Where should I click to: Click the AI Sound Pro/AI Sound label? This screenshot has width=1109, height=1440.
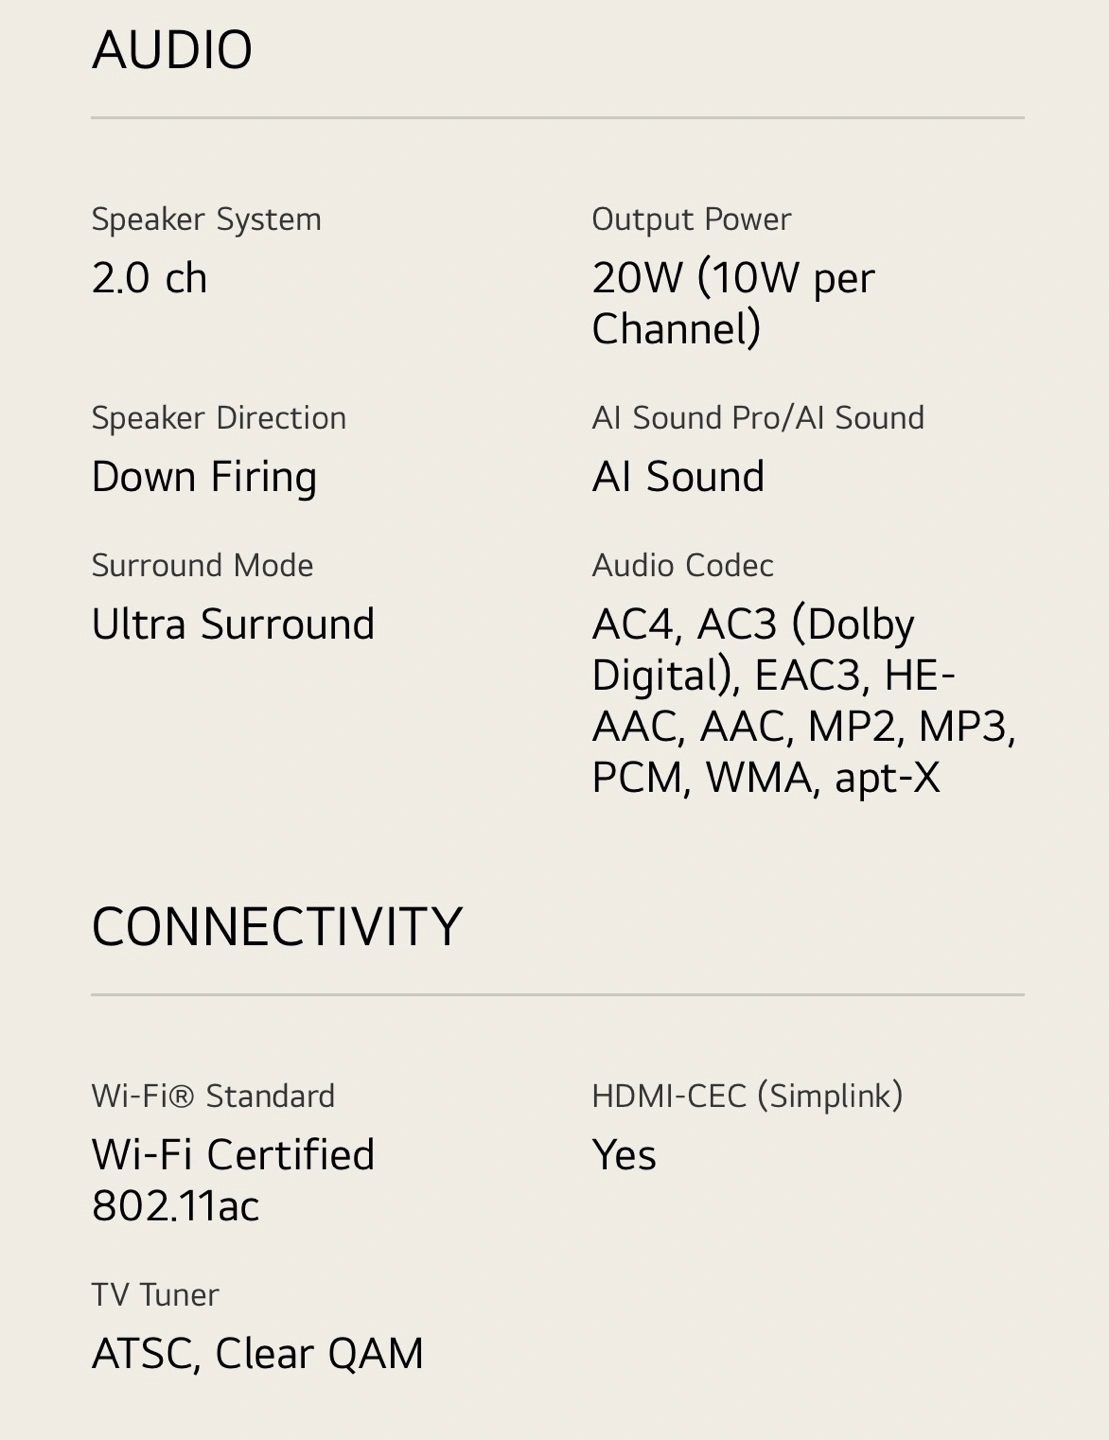pyautogui.click(x=758, y=417)
